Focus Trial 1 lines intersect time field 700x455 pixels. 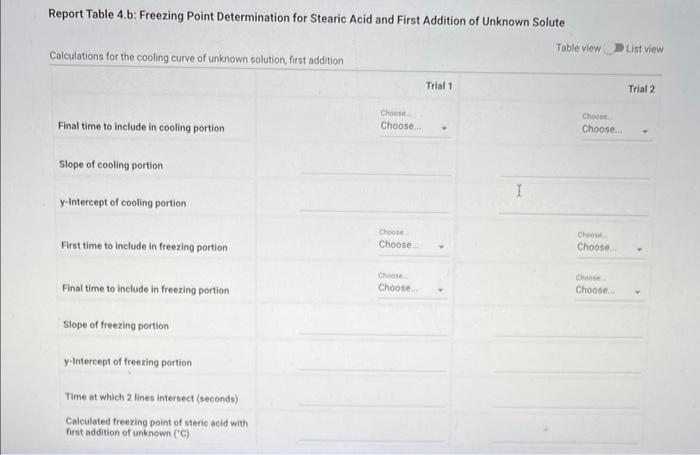click(x=376, y=397)
